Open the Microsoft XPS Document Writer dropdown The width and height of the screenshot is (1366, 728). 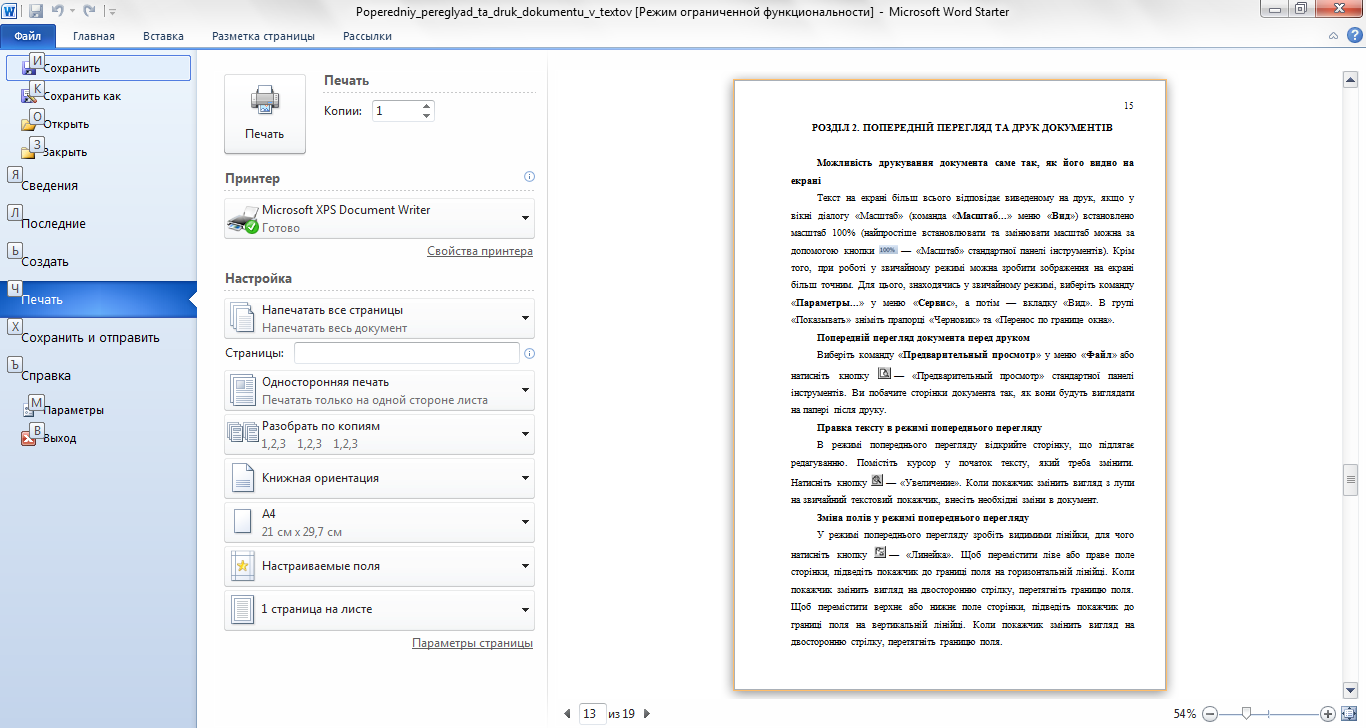point(380,218)
